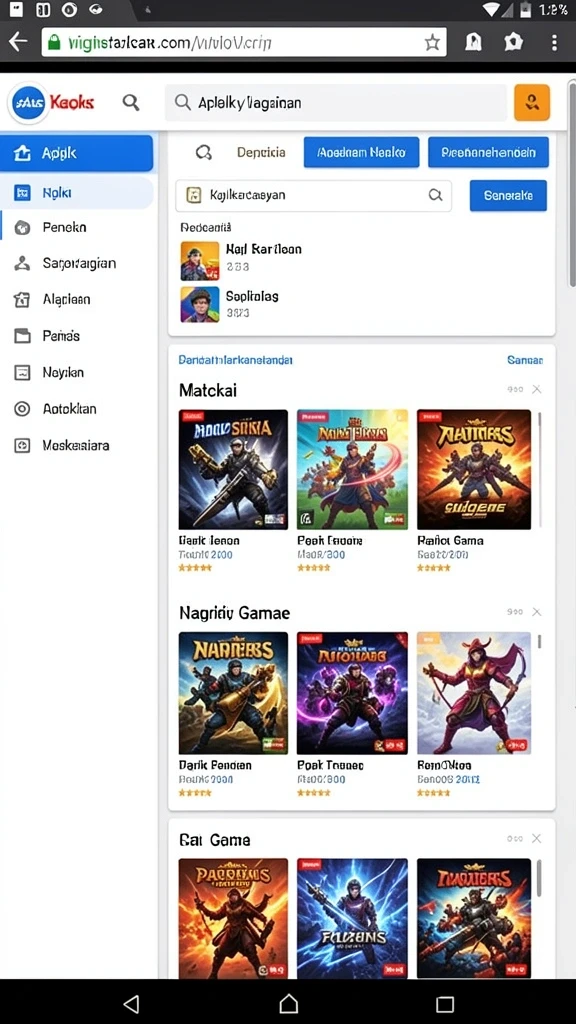This screenshot has width=576, height=1024.
Task: Click the Matckai row scrollbar
Action: [x=539, y=469]
